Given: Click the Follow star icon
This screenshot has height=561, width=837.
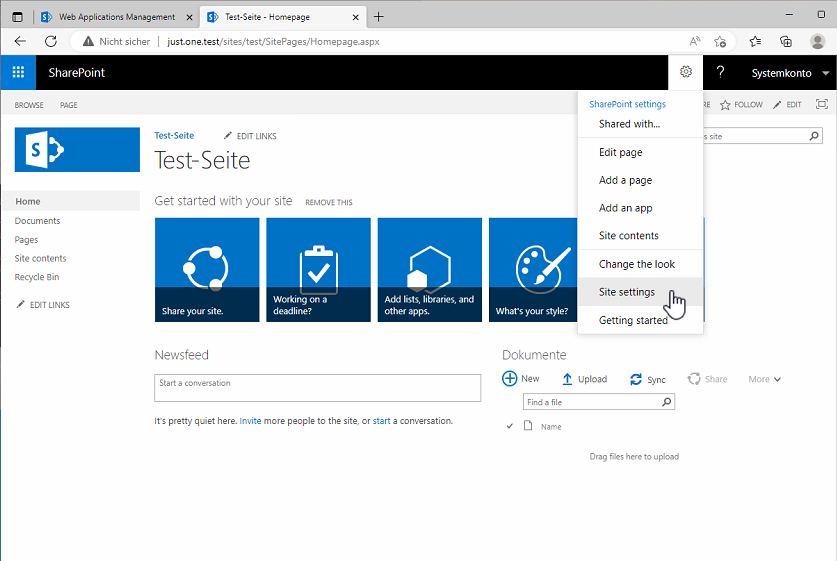Looking at the screenshot, I should [725, 105].
